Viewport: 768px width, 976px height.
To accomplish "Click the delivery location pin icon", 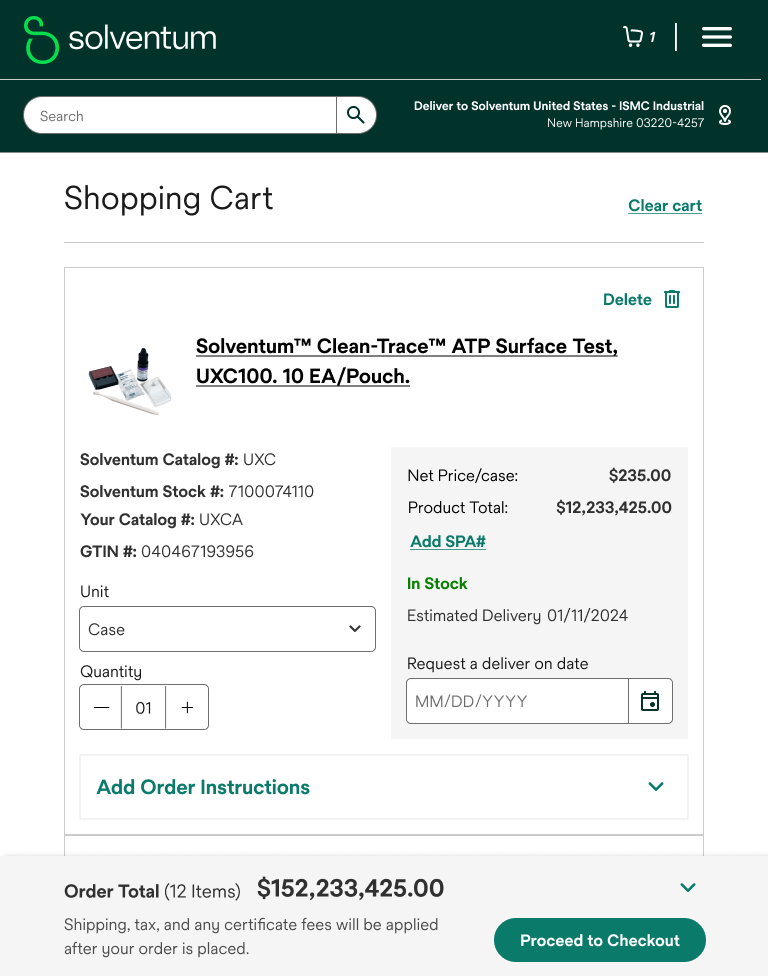I will click(725, 115).
